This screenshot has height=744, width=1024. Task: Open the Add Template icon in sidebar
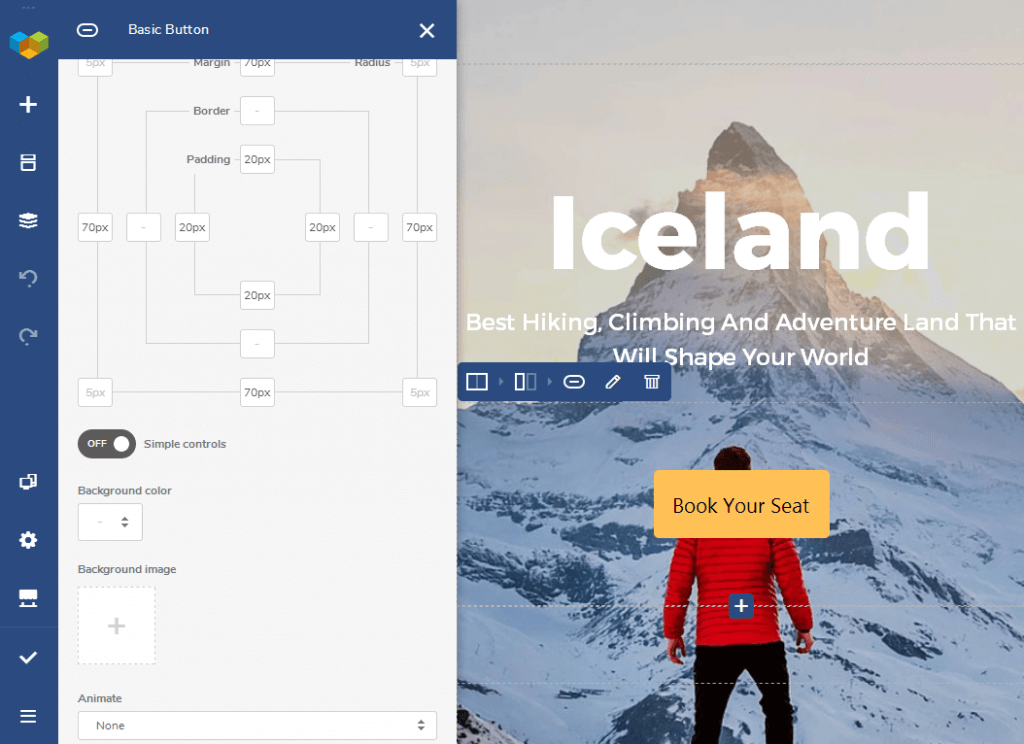tap(28, 163)
